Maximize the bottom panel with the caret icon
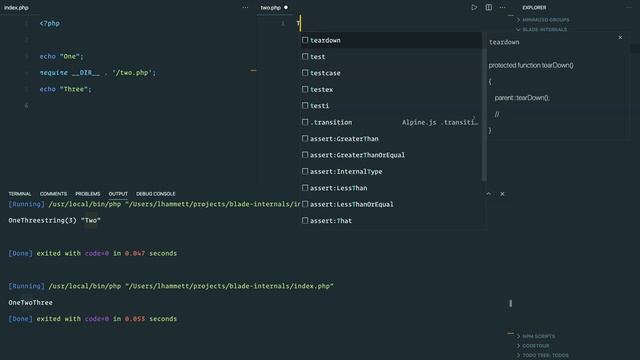The image size is (640, 360). 489,194
